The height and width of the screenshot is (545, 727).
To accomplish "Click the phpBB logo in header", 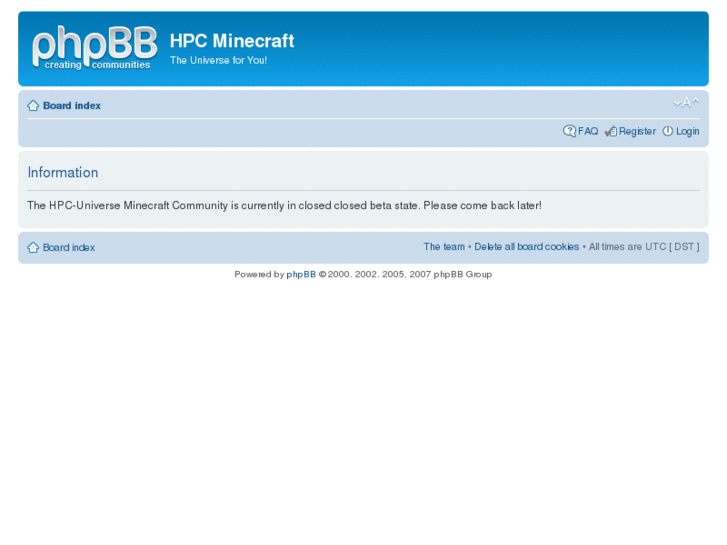I will coord(95,48).
